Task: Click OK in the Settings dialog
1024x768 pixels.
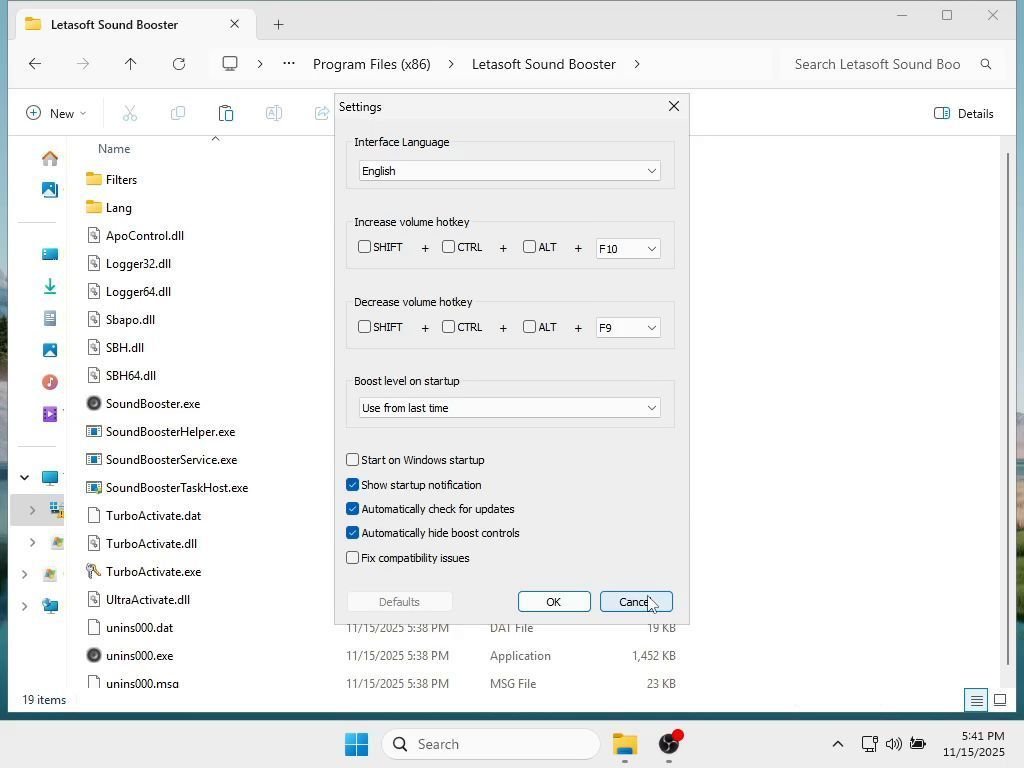Action: coord(554,601)
